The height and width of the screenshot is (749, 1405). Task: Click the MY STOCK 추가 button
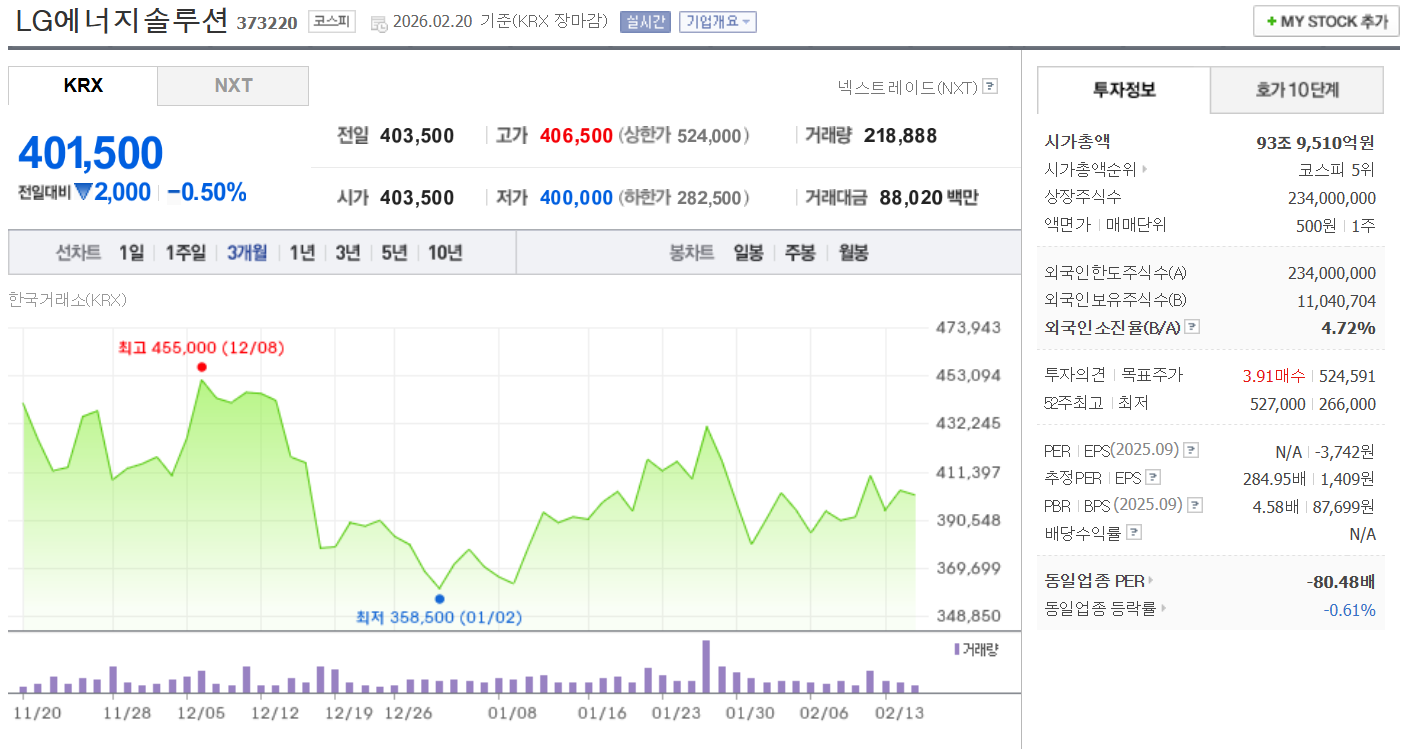tap(1326, 21)
